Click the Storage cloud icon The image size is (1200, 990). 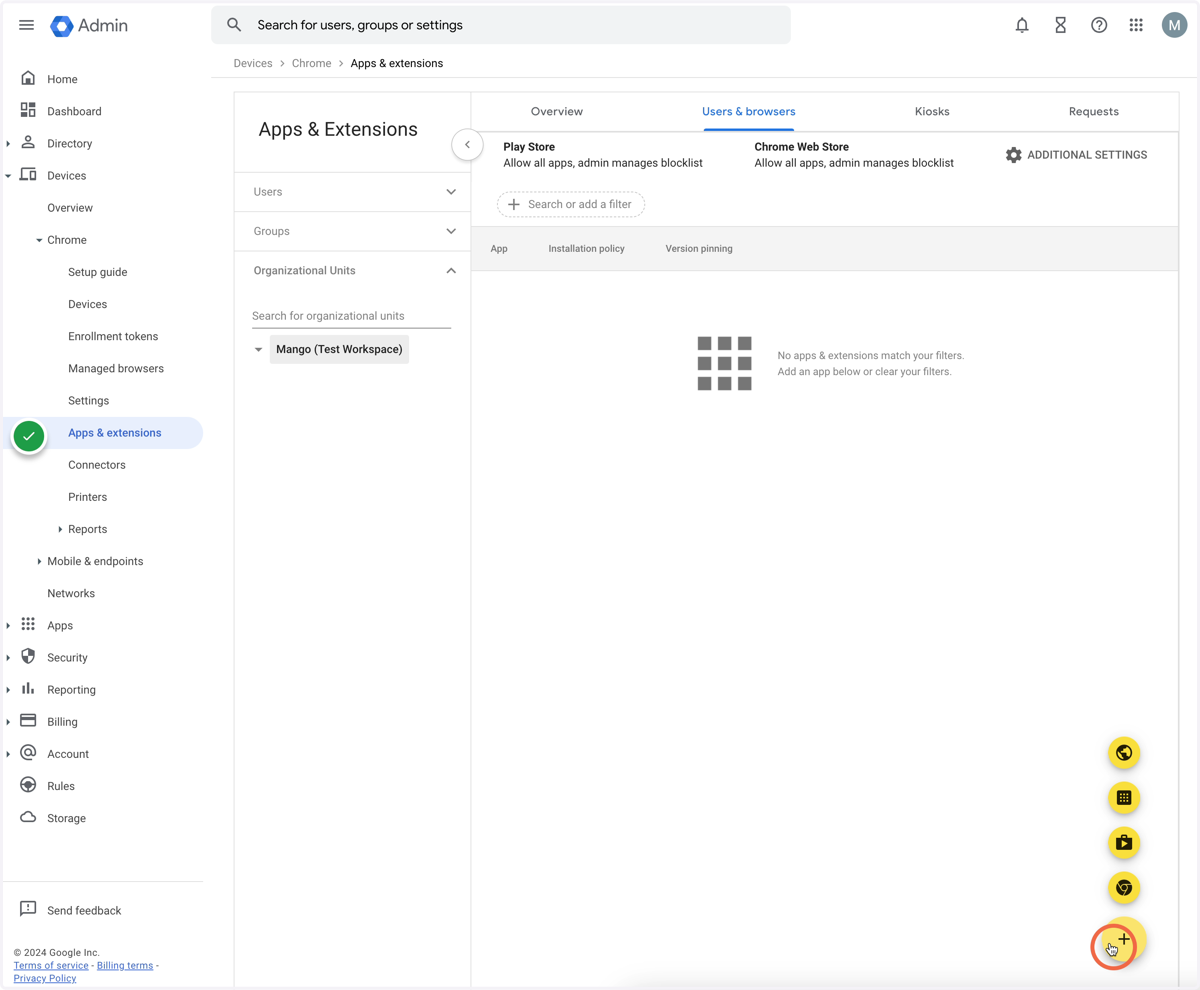[28, 817]
